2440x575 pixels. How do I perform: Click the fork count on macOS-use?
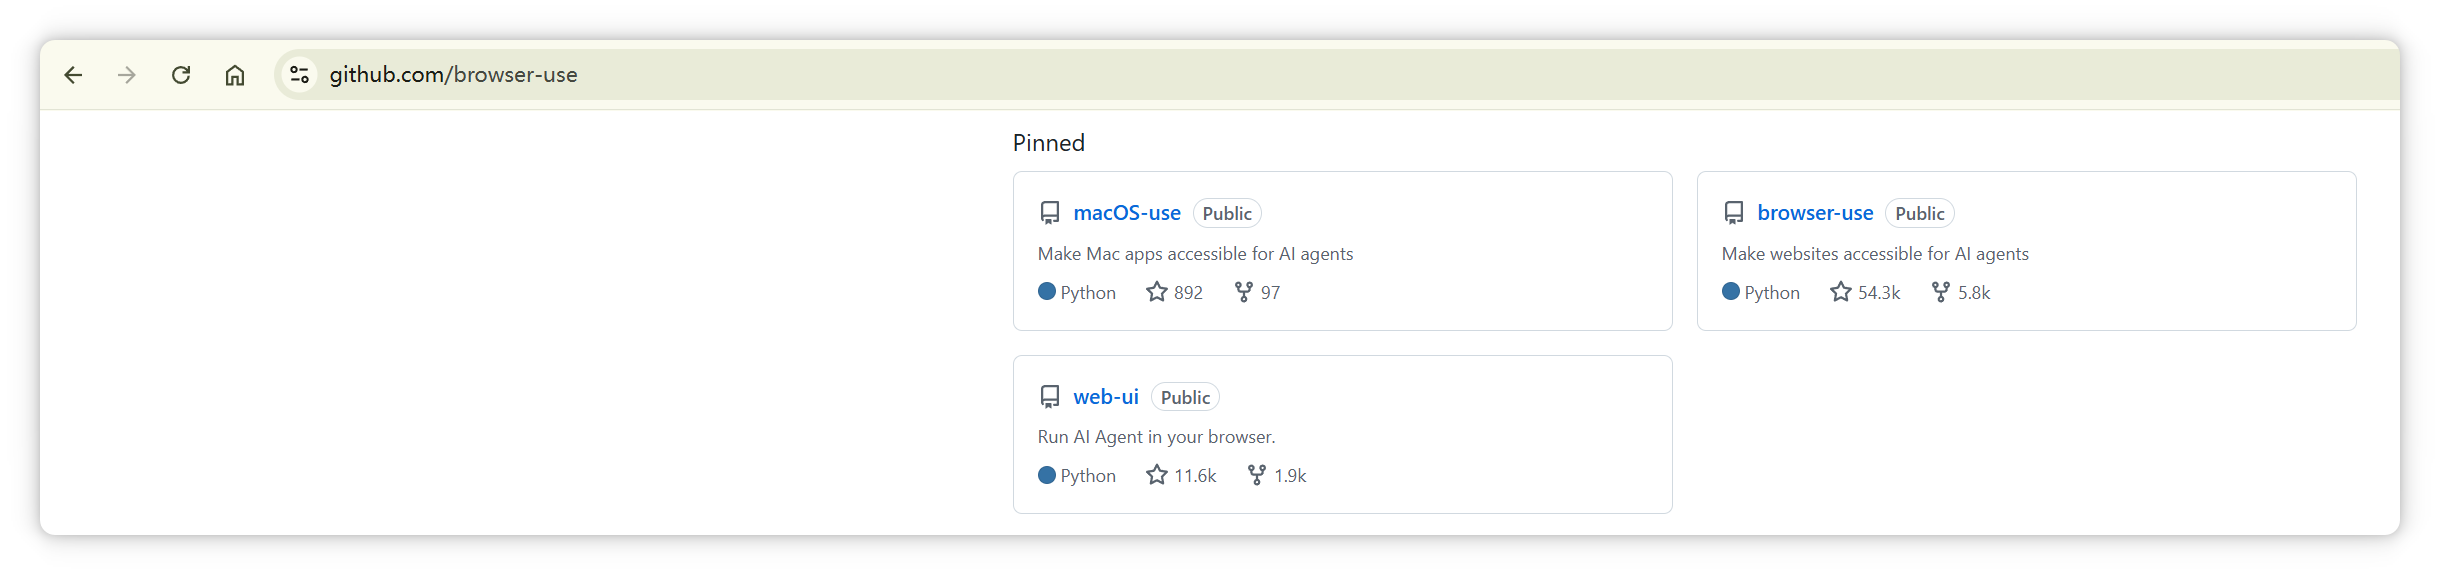pos(1258,292)
